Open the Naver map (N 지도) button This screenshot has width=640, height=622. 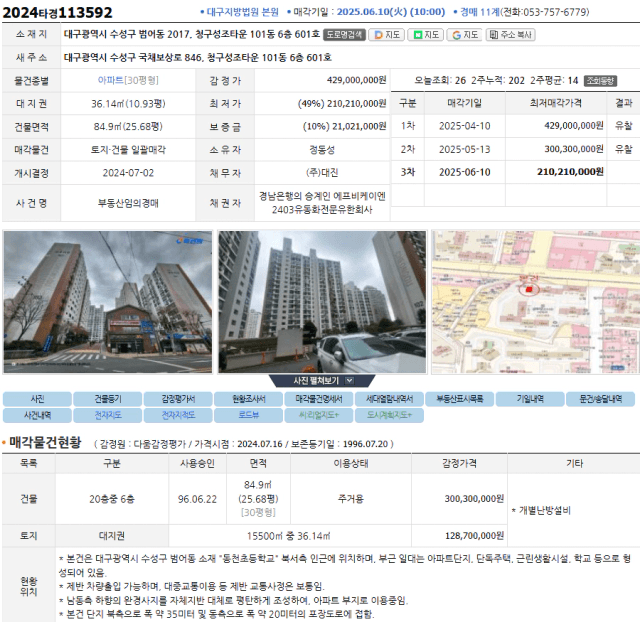[x=426, y=35]
